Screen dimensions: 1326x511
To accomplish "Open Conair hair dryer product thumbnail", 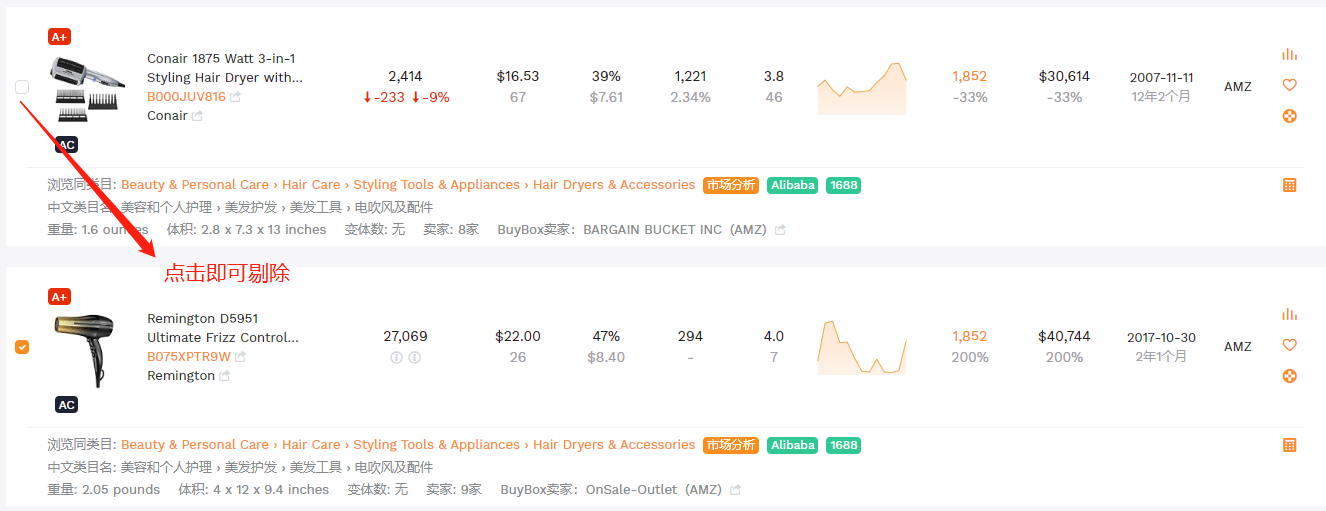I will (88, 90).
